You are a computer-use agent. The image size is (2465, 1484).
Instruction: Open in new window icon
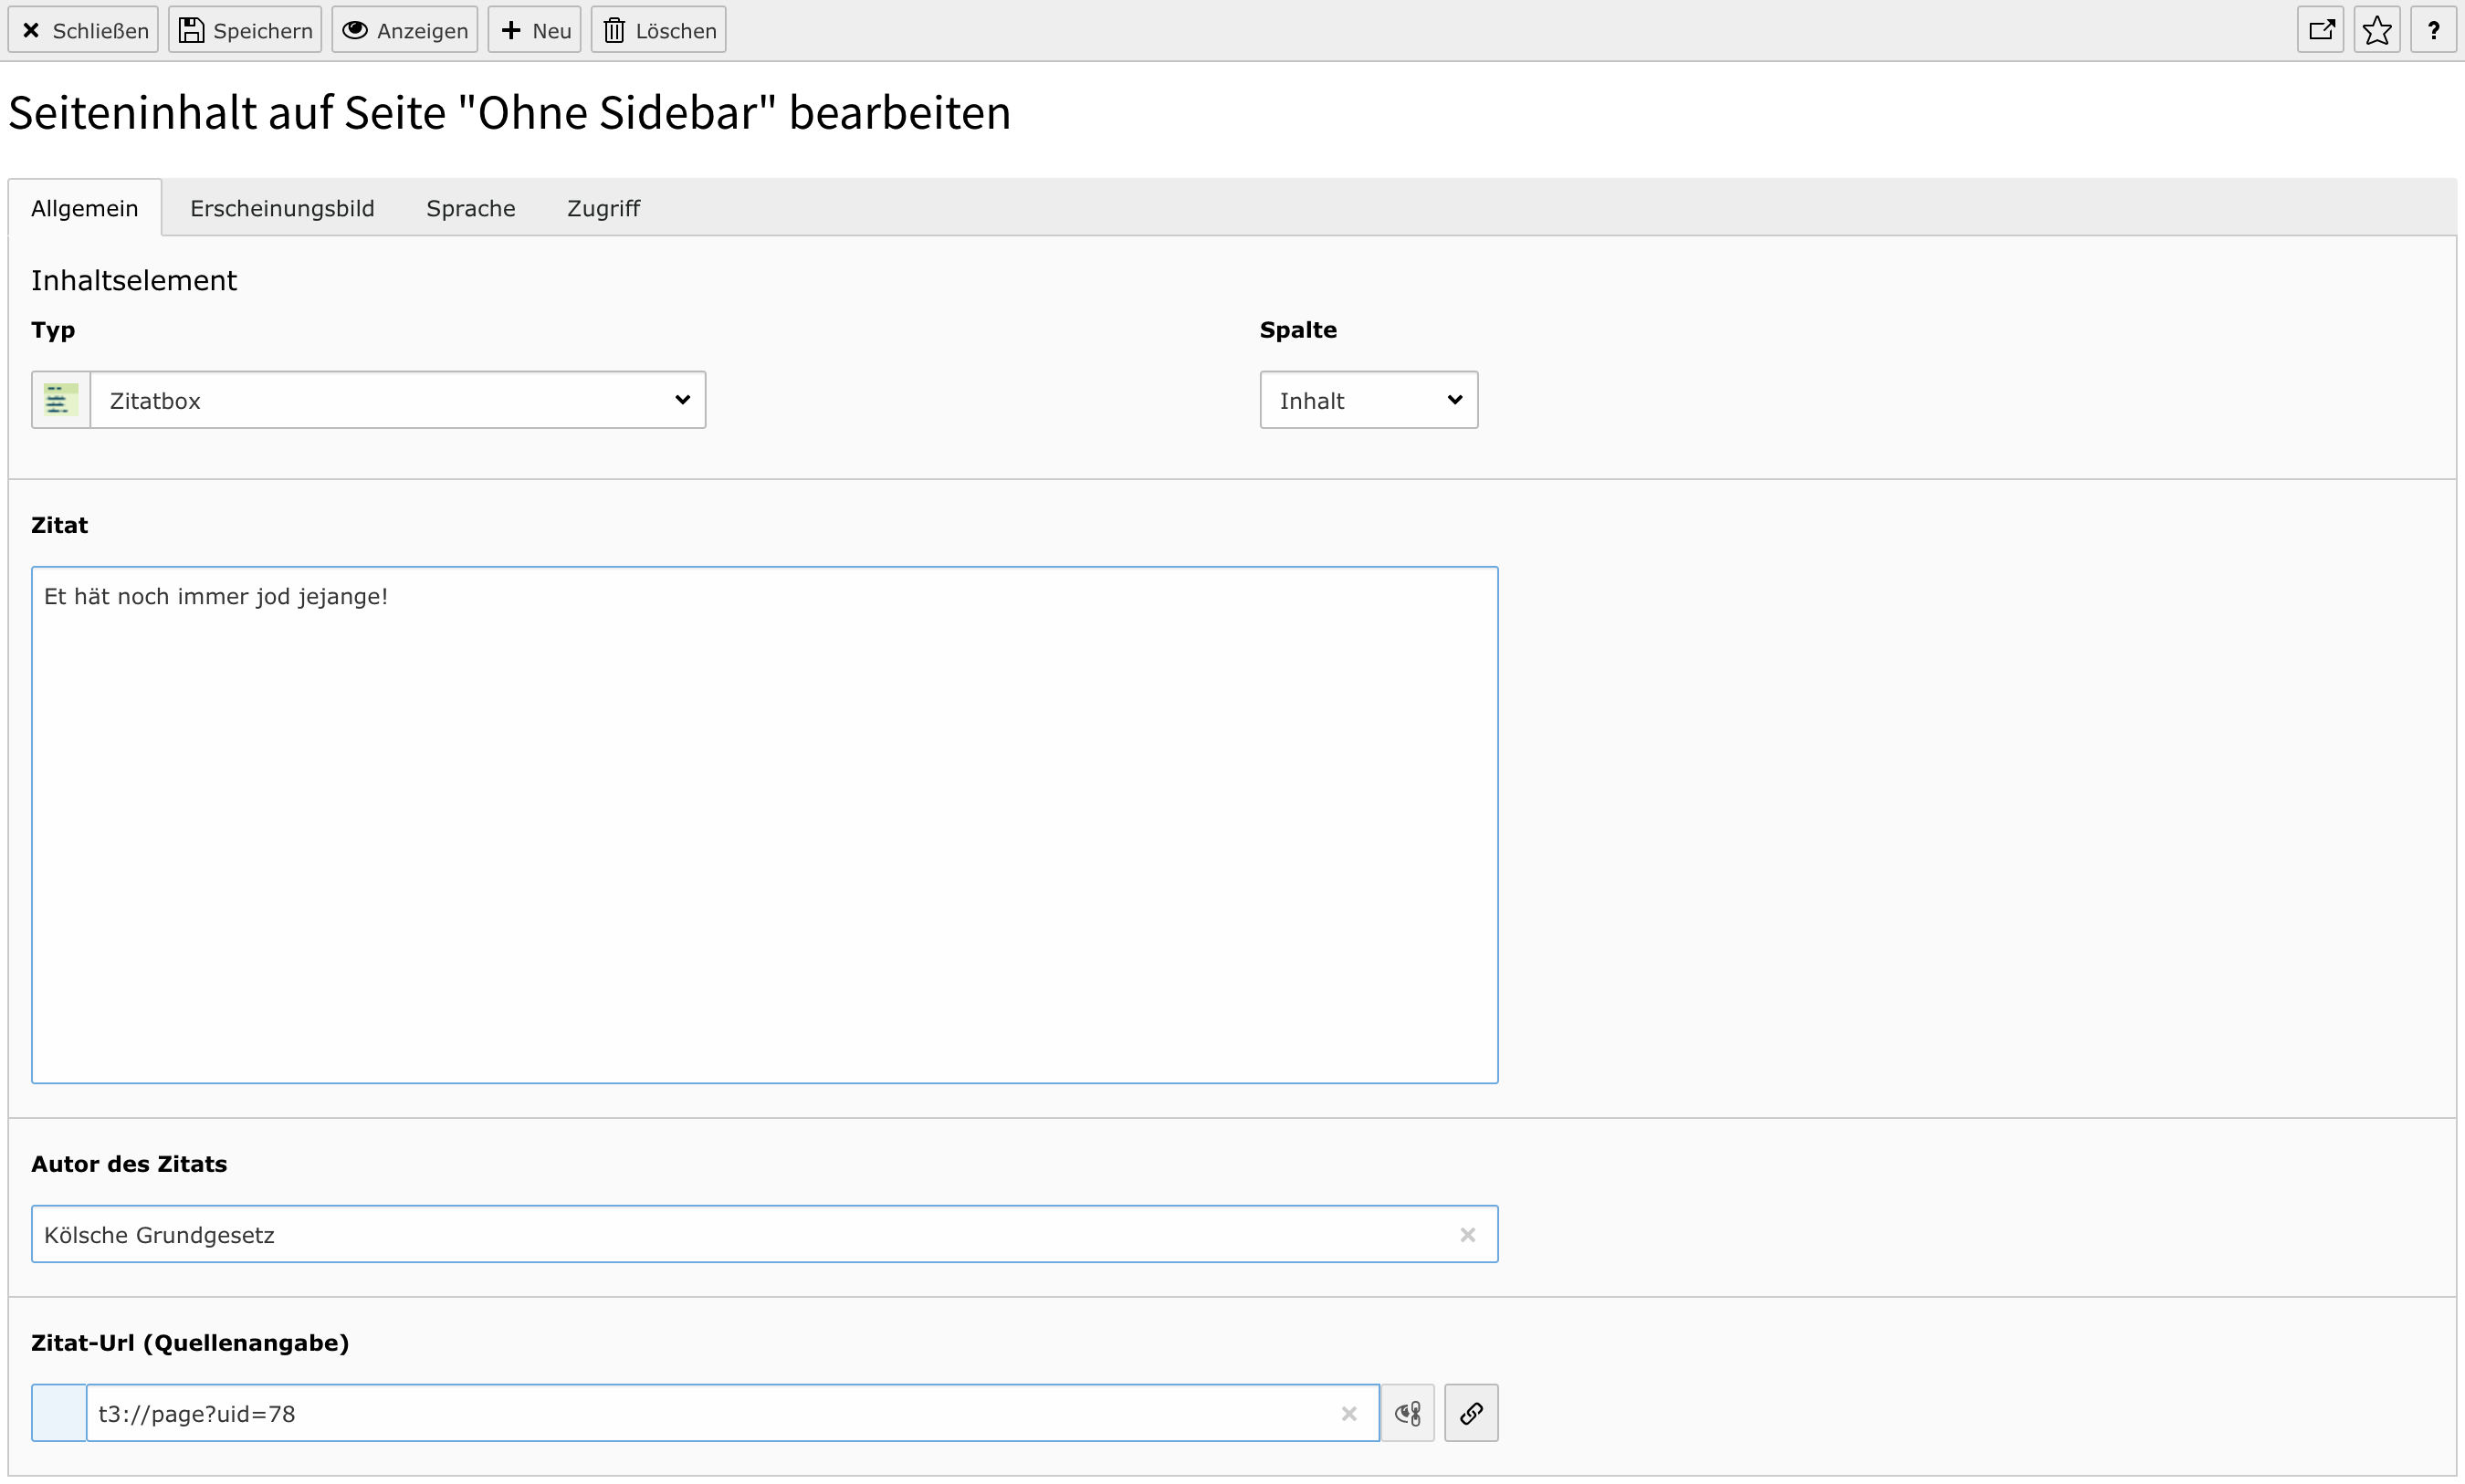pyautogui.click(x=2321, y=30)
